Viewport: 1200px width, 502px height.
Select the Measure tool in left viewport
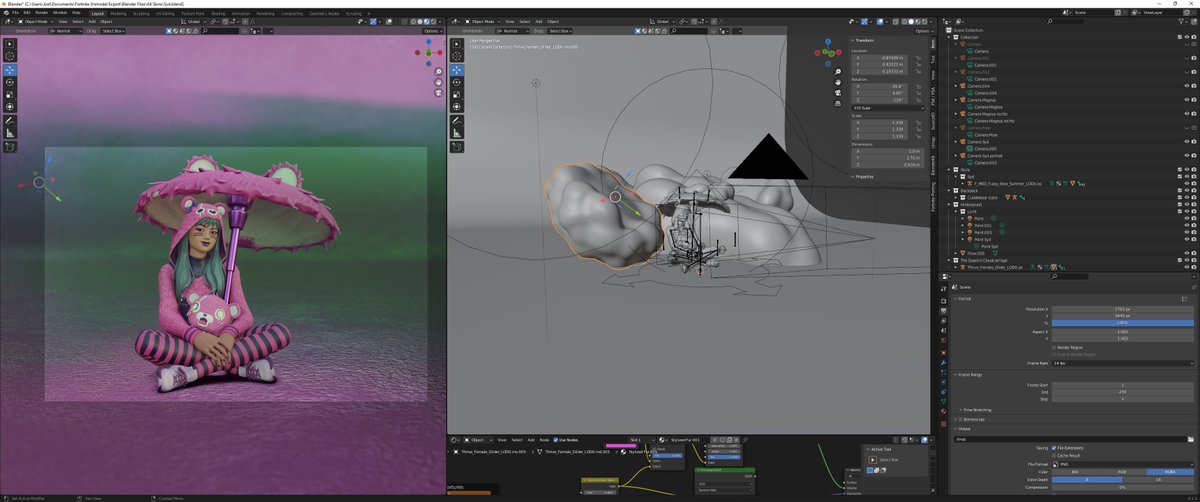click(x=10, y=132)
